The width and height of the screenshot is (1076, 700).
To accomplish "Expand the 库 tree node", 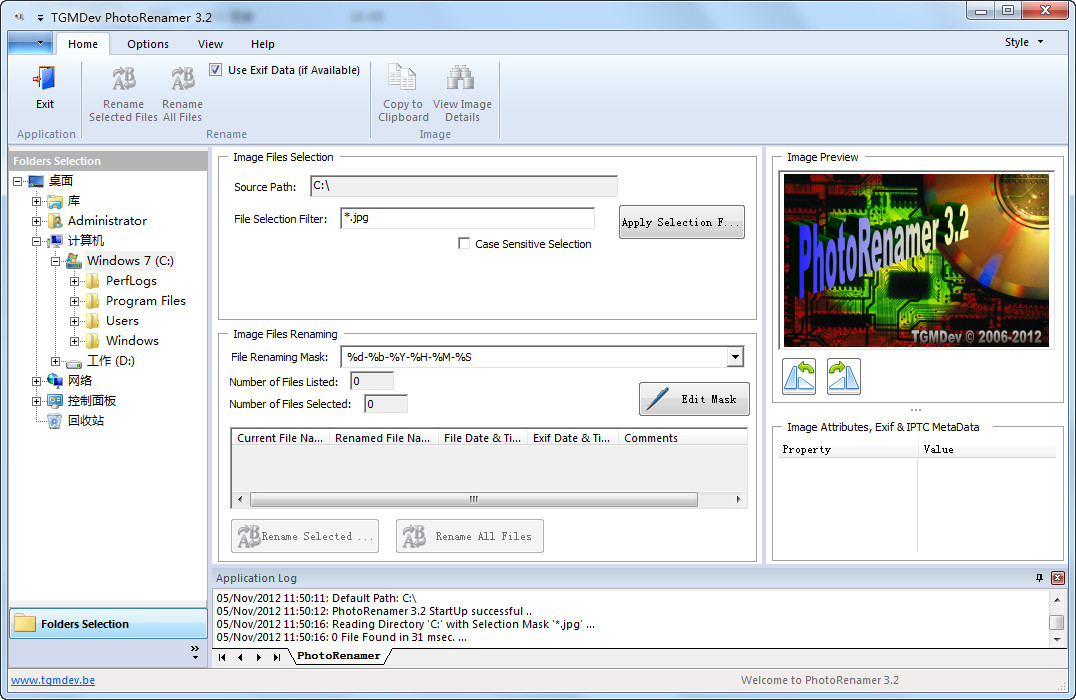I will [x=36, y=201].
